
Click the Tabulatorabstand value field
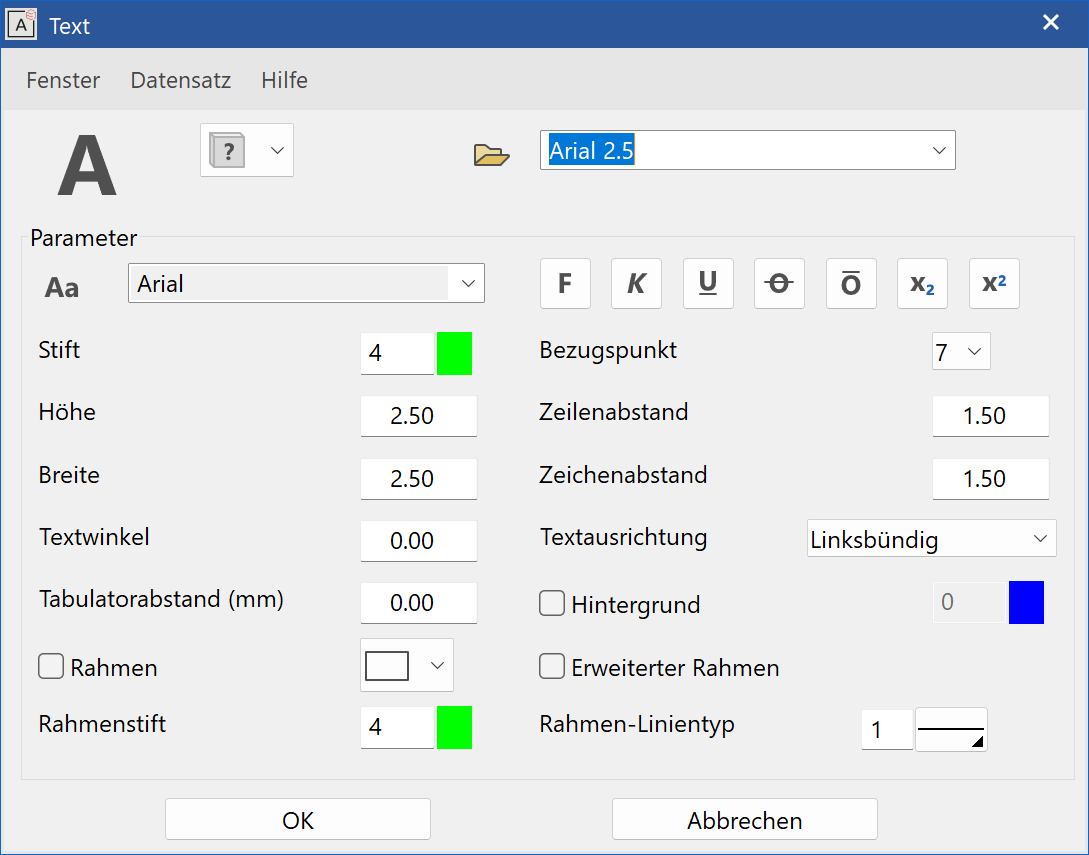coord(419,602)
